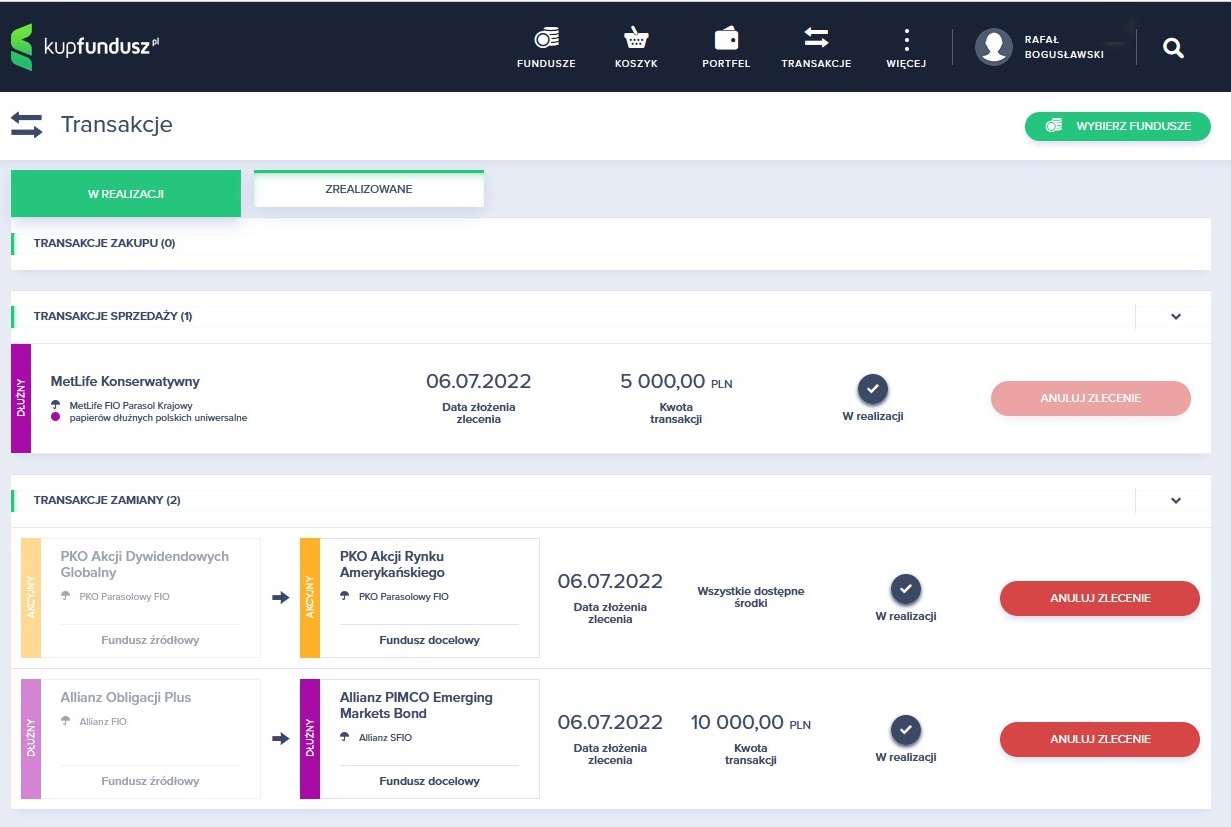Click the user avatar icon
This screenshot has width=1231, height=827.
point(994,47)
